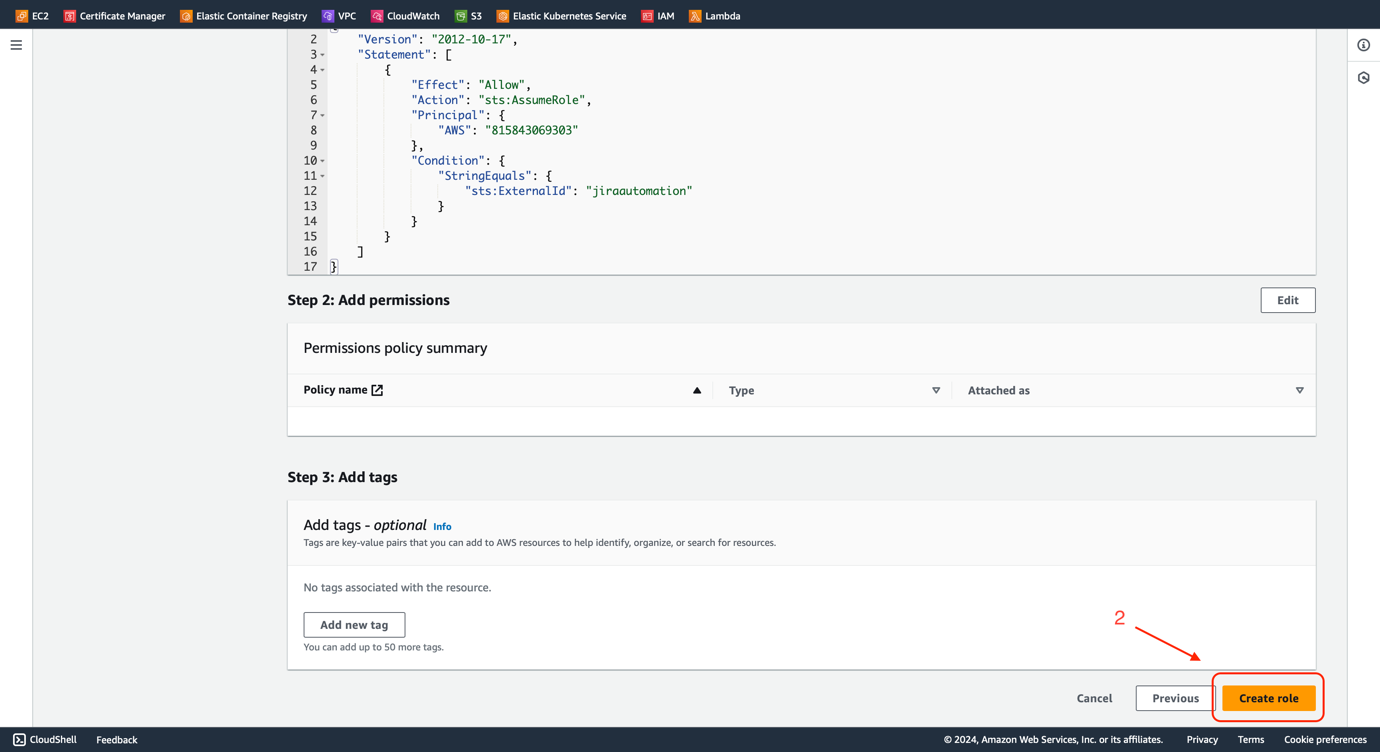Screen dimensions: 1380x752
Task: Open Cookie preferences in footer
Action: click(x=1325, y=740)
